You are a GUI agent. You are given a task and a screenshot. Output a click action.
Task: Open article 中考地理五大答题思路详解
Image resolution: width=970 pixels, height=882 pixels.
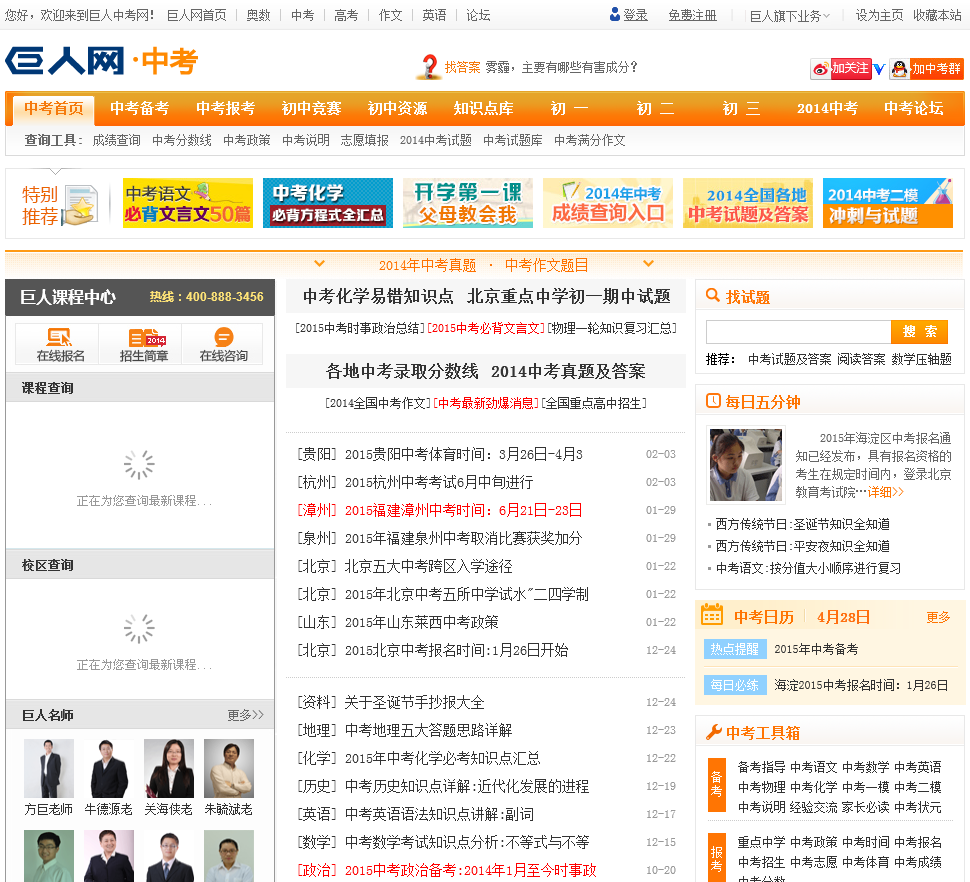[x=428, y=730]
